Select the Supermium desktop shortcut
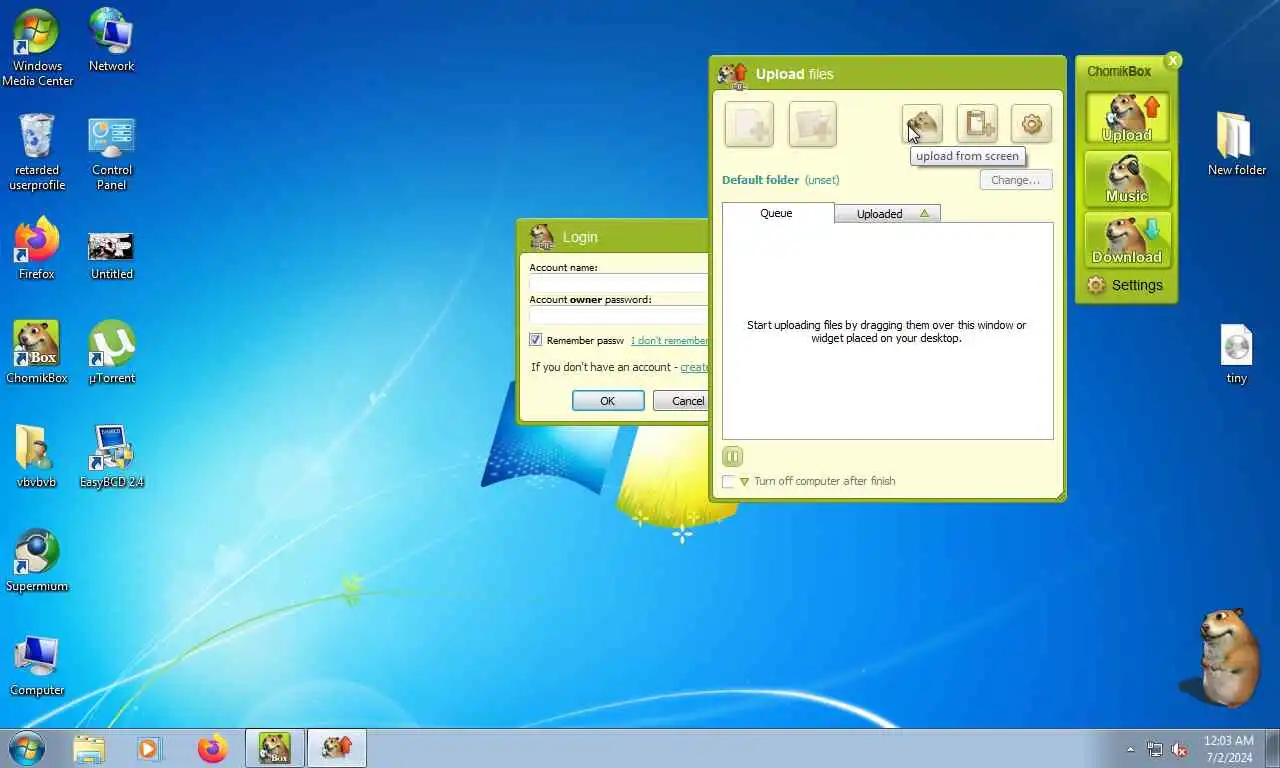 [37, 560]
